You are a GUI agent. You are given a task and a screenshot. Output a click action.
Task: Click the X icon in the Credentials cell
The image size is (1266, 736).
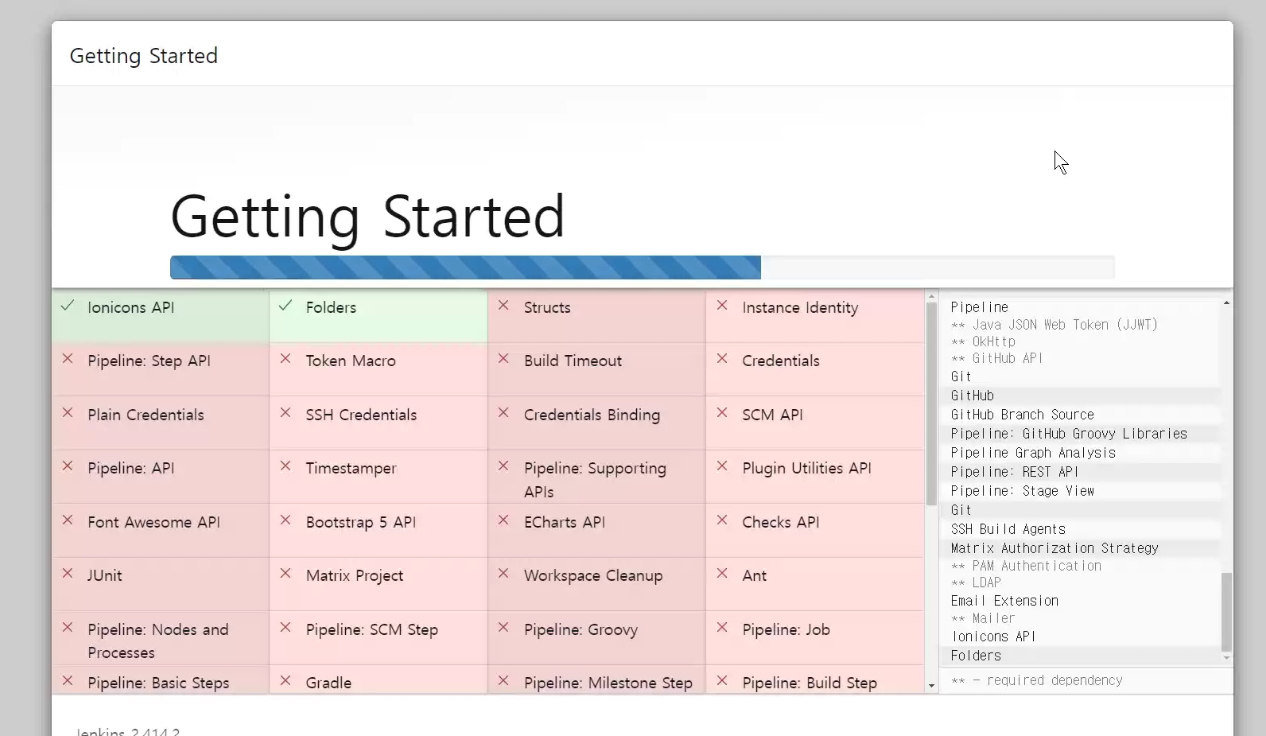[x=721, y=359]
